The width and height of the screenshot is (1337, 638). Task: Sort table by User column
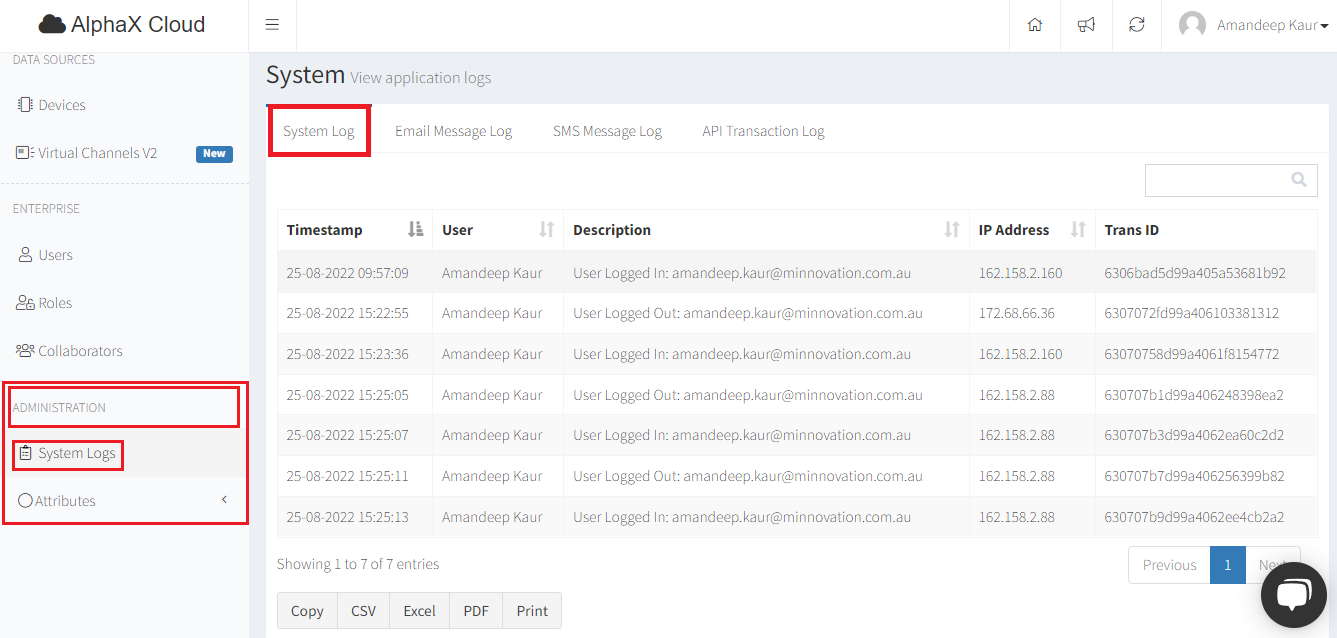546,230
